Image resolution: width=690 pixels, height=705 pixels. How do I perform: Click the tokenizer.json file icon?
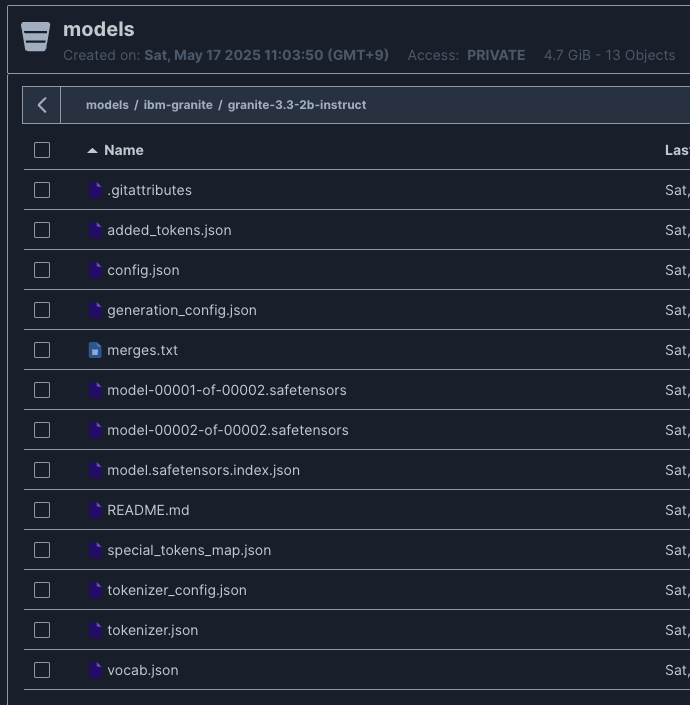click(x=95, y=630)
